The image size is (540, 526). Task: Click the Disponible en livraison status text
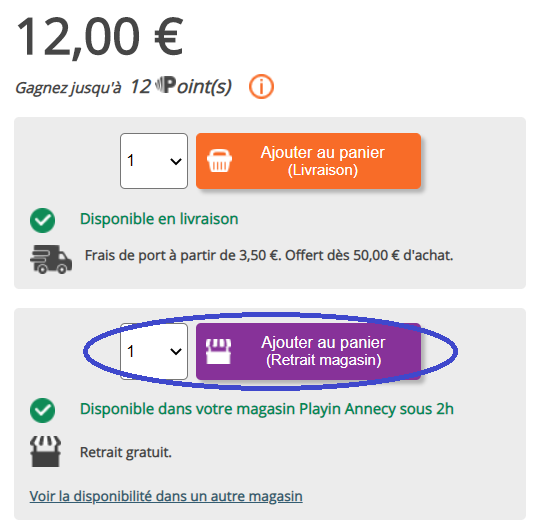pos(159,219)
